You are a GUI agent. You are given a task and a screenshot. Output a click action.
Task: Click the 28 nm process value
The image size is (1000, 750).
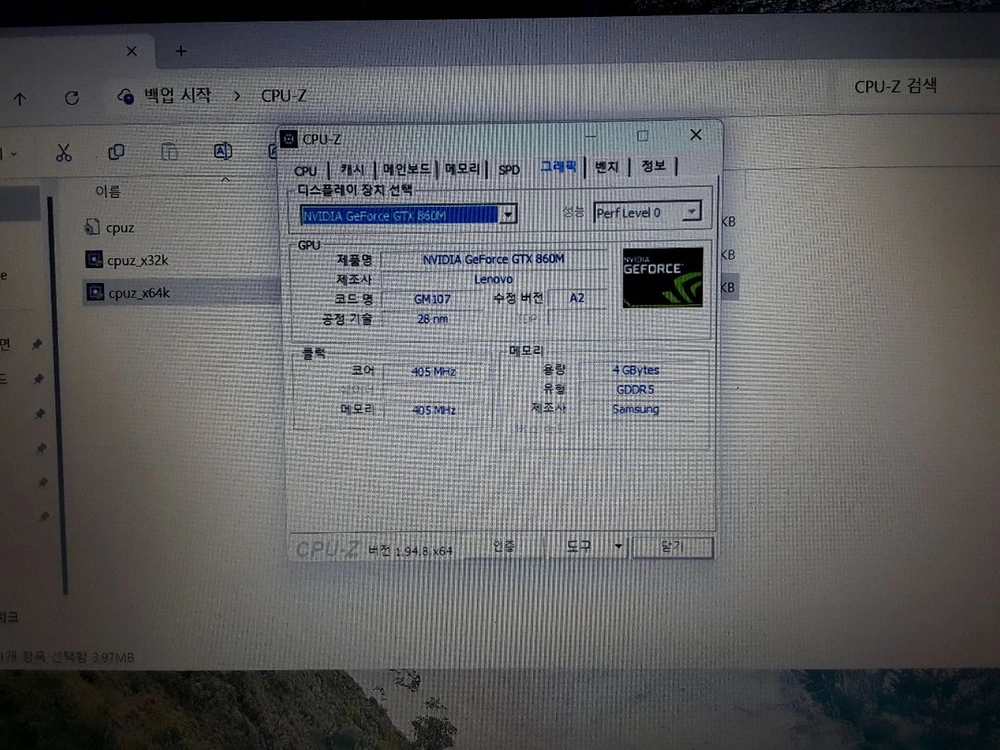432,318
